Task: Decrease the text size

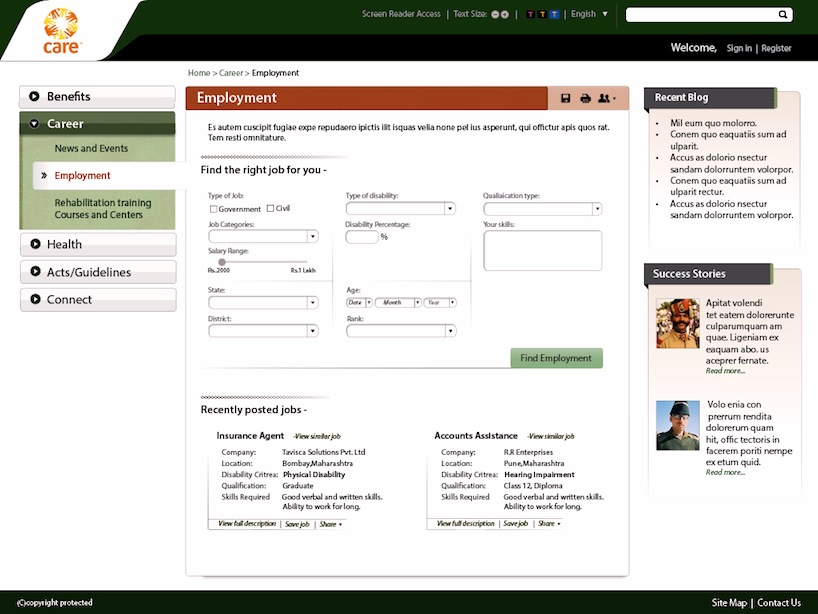Action: (493, 14)
